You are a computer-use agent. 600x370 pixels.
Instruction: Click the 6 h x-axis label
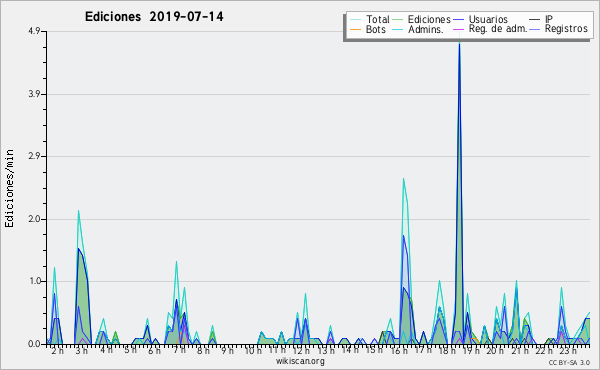point(154,350)
